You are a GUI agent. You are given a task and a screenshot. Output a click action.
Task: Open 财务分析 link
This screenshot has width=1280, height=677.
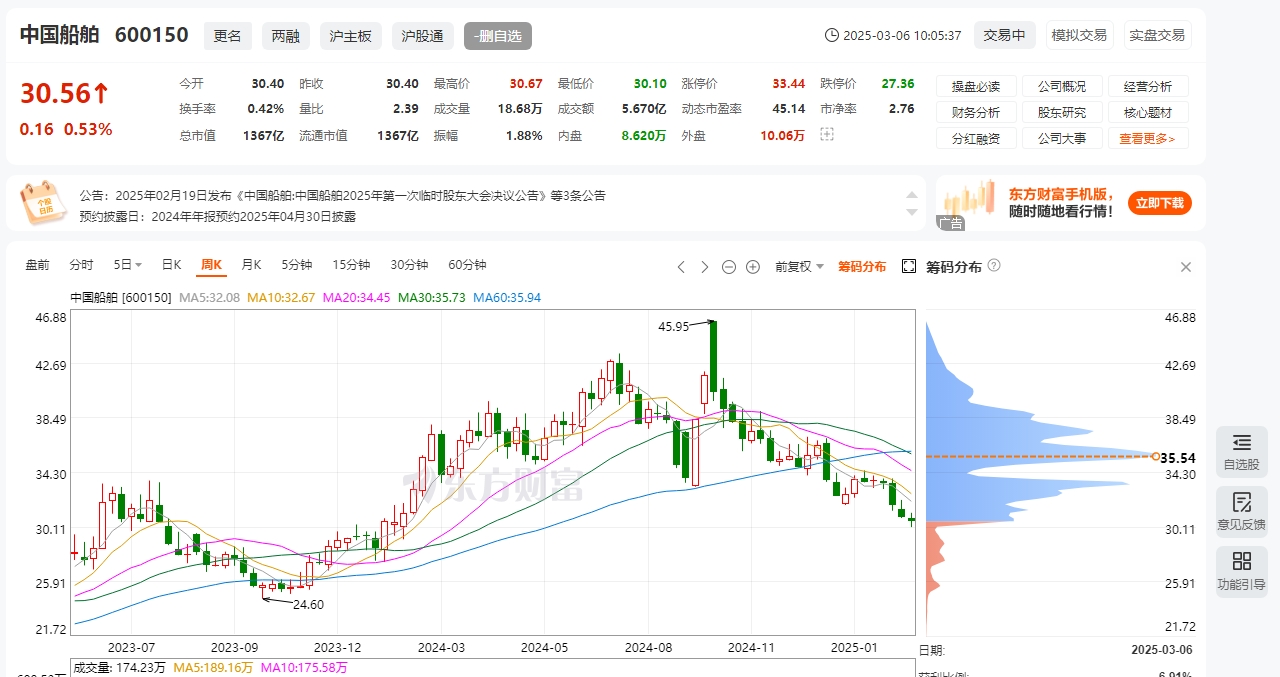pyautogui.click(x=976, y=113)
